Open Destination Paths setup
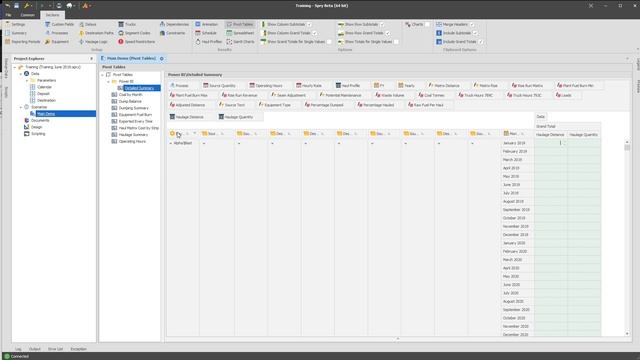 click(96, 33)
